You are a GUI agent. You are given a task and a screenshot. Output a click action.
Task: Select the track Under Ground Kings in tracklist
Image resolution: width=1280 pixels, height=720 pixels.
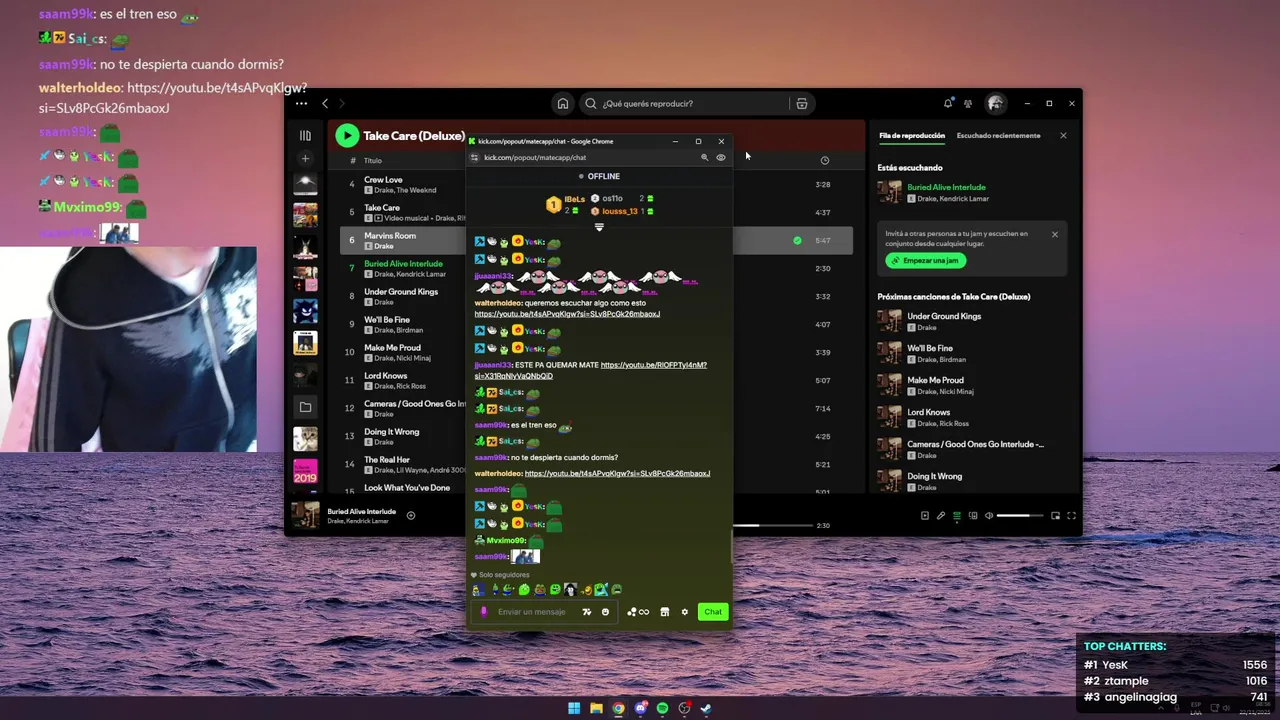pyautogui.click(x=401, y=292)
